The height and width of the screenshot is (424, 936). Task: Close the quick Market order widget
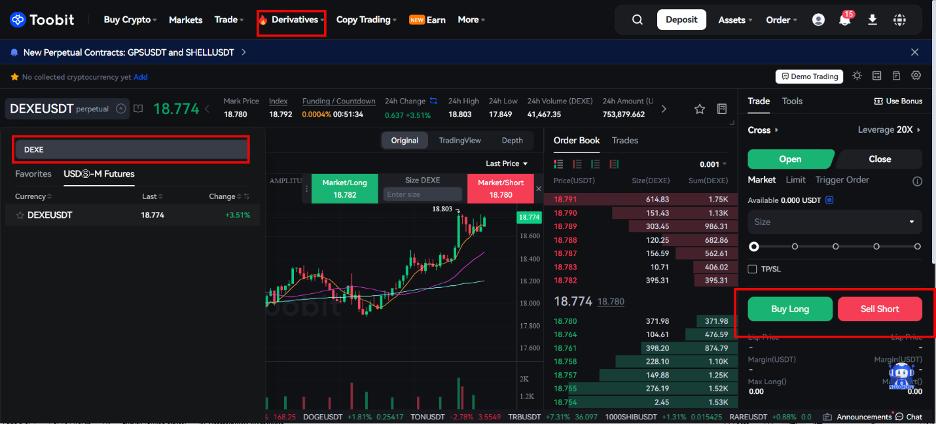[x=538, y=189]
